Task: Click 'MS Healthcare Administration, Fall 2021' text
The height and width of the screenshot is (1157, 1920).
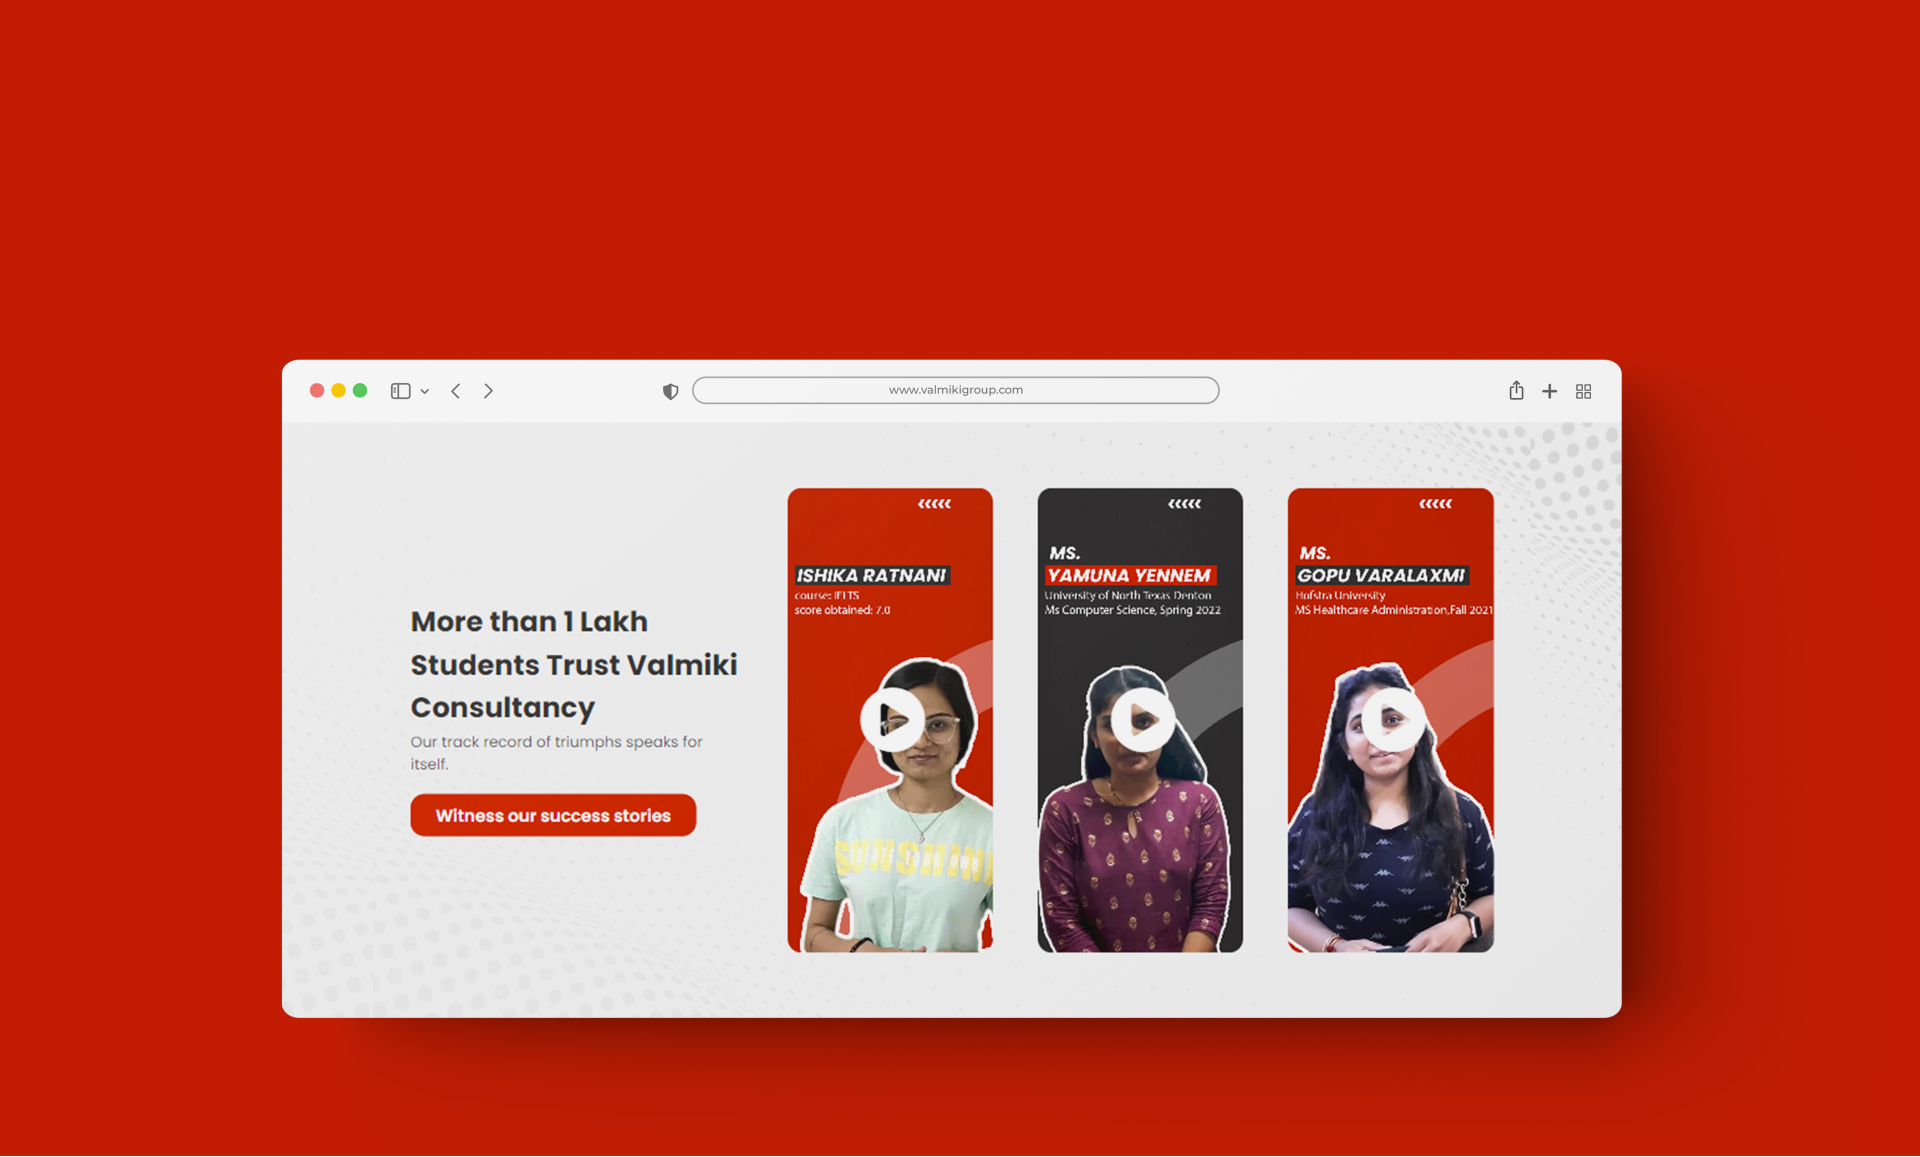Action: coord(1394,610)
